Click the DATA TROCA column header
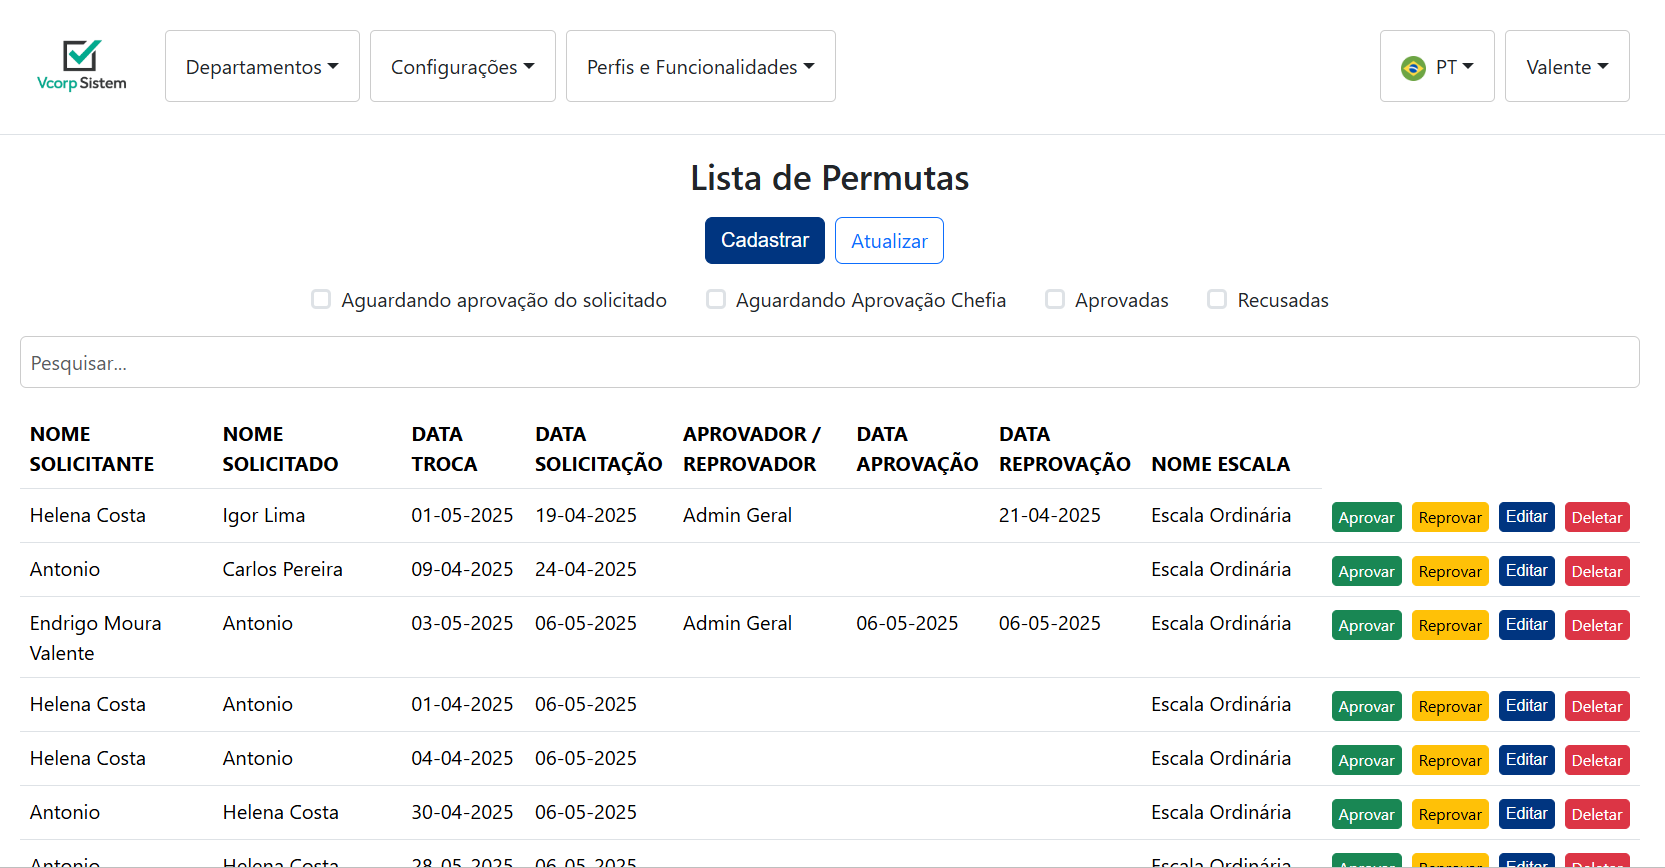Screen dimensions: 1665x868 click(444, 449)
